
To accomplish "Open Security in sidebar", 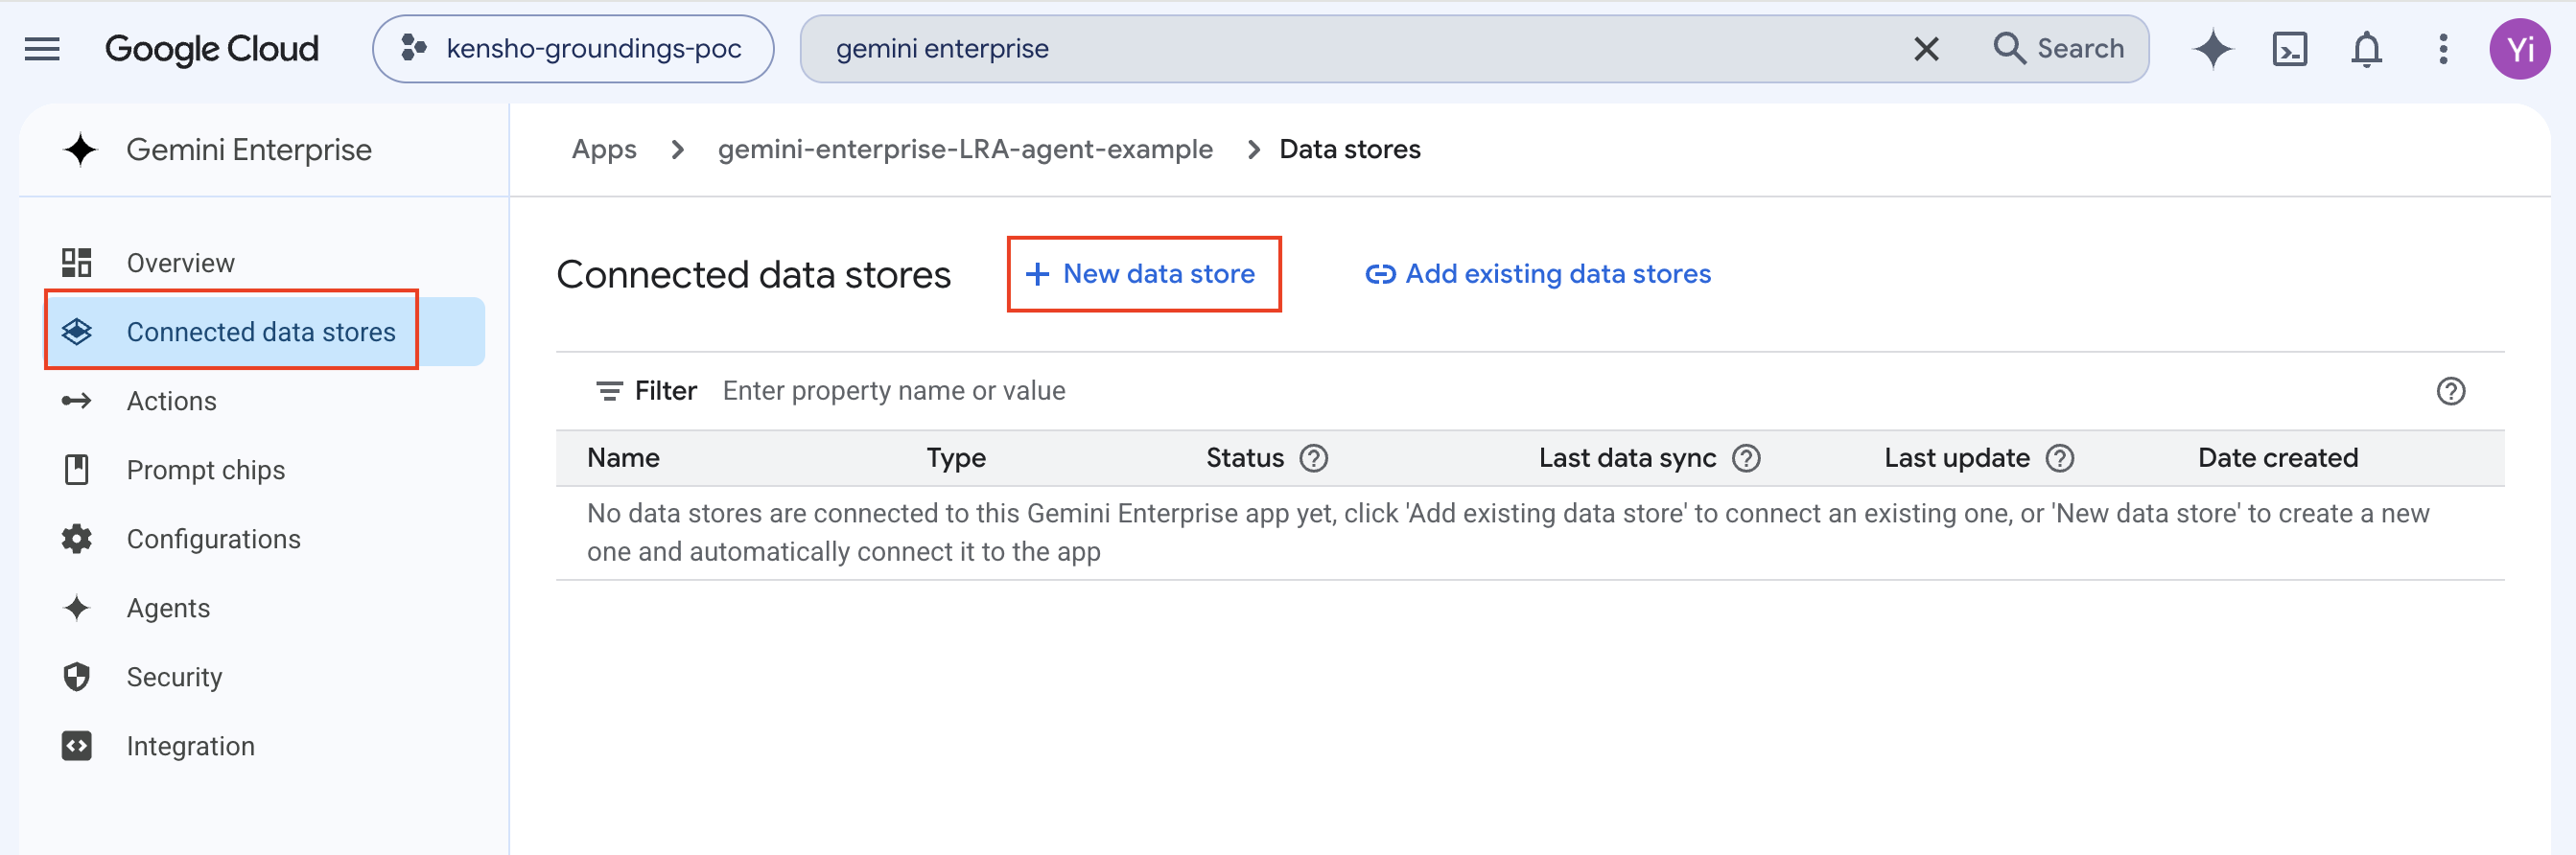I will tap(175, 677).
